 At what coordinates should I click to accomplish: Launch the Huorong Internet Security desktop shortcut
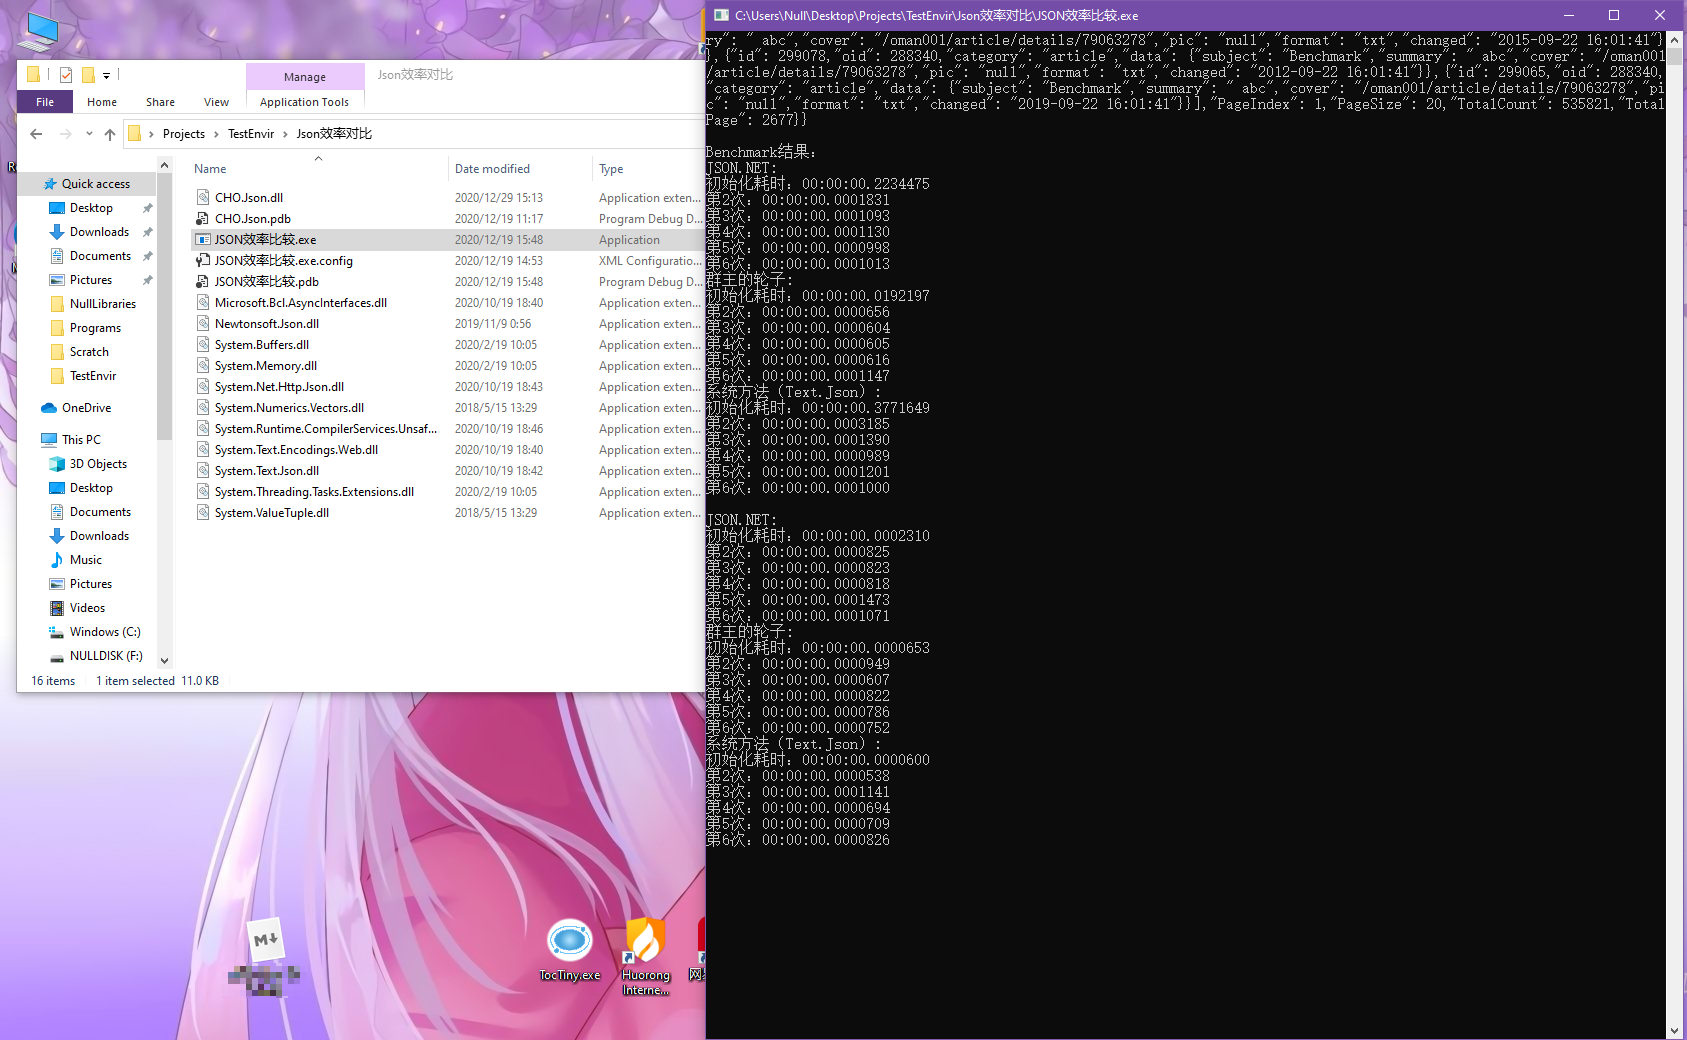(x=646, y=957)
